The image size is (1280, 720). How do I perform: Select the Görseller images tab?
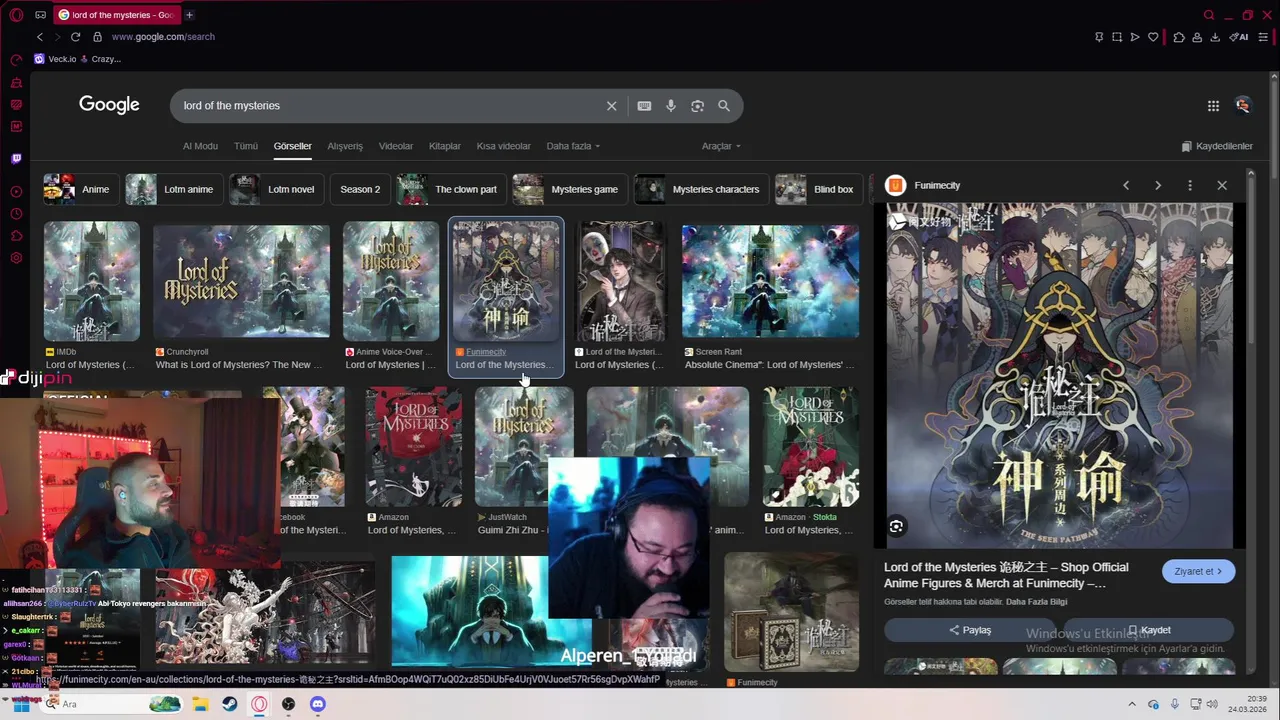293,146
